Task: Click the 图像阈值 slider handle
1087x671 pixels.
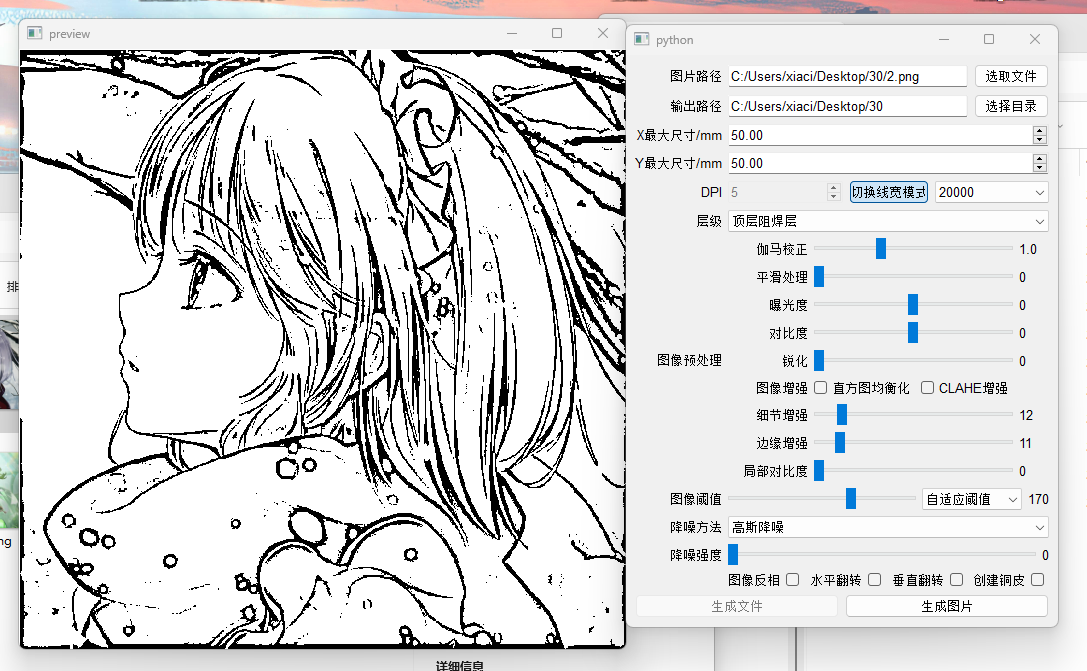Action: (851, 498)
